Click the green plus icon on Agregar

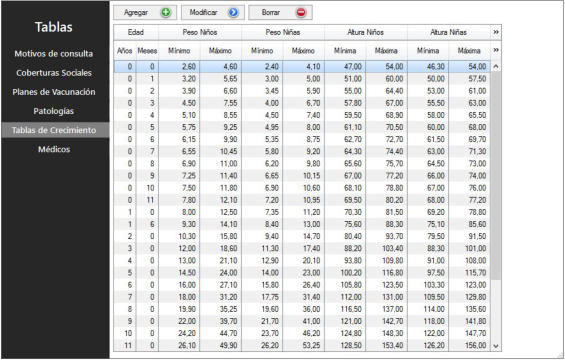(166, 13)
